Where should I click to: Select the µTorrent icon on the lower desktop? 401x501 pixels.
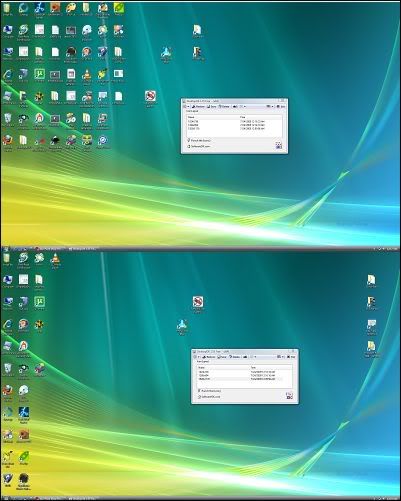(39, 302)
